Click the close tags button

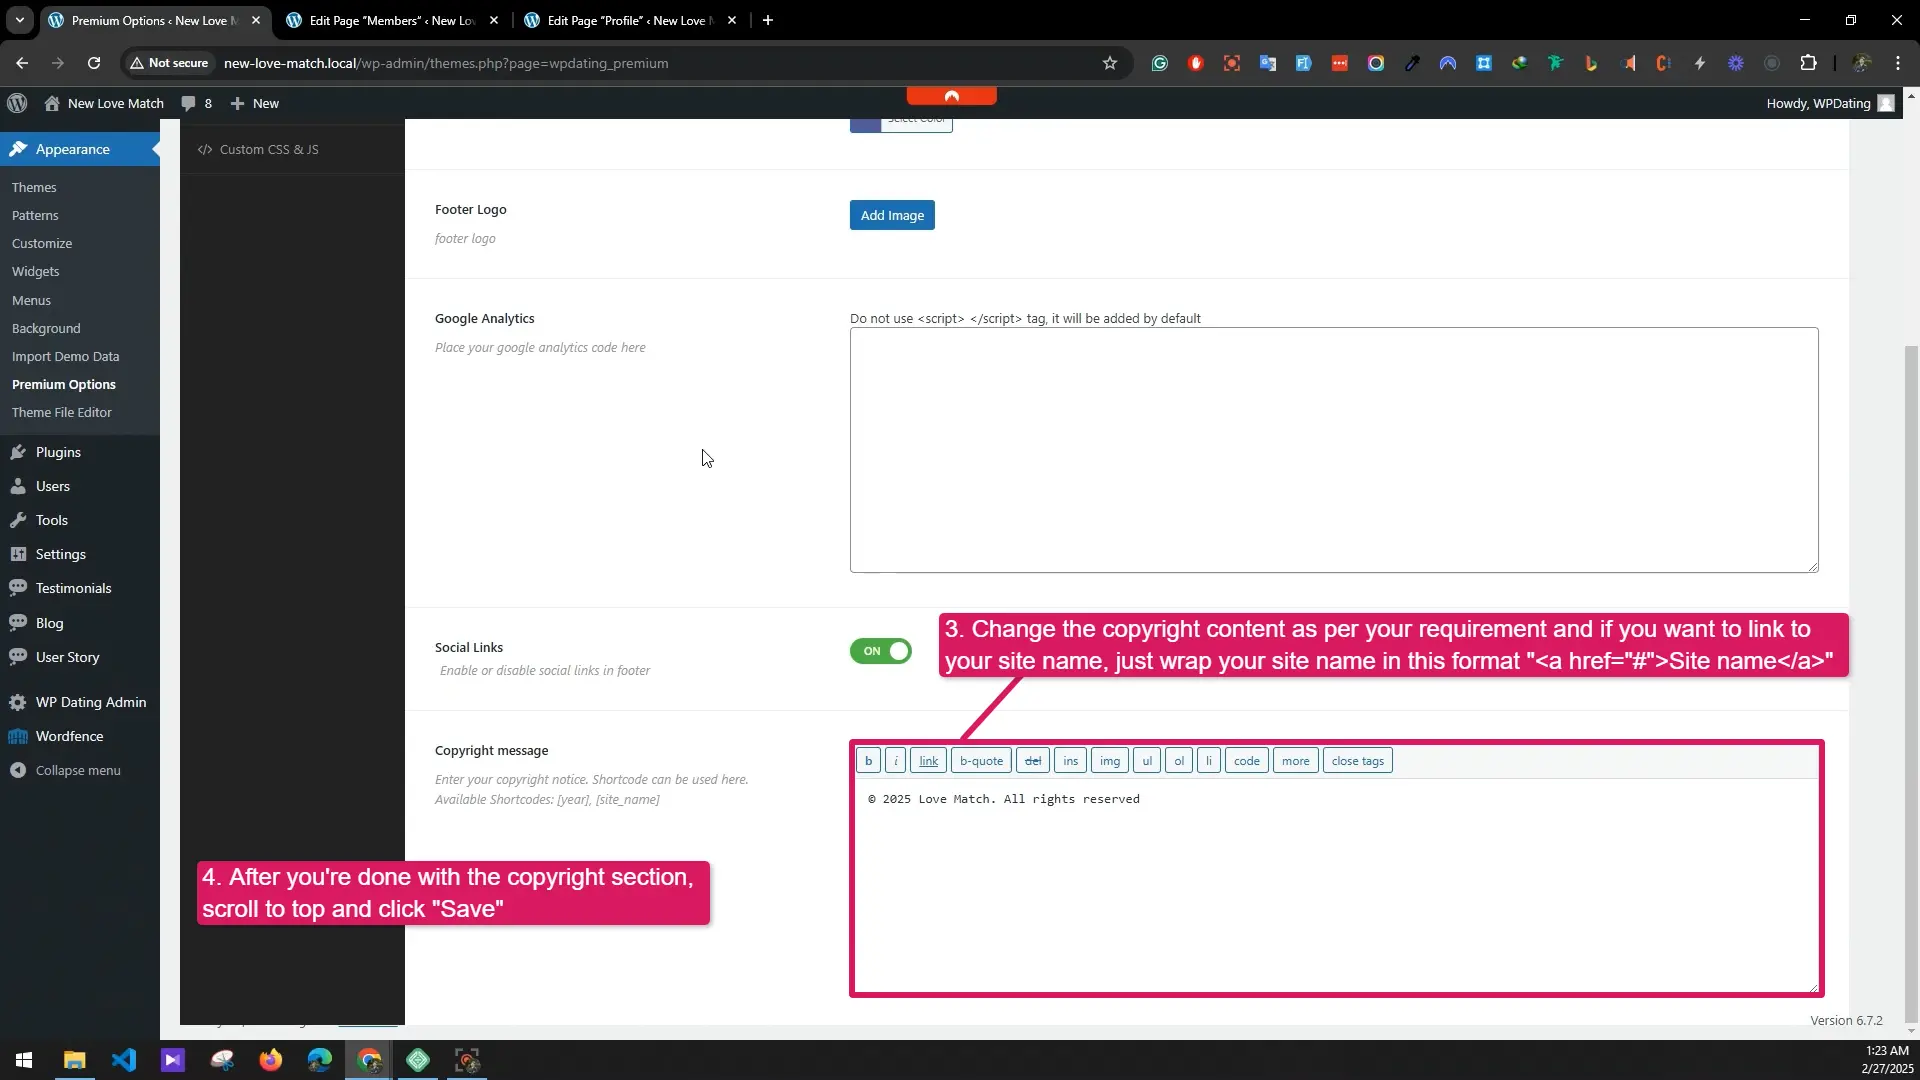coord(1358,761)
